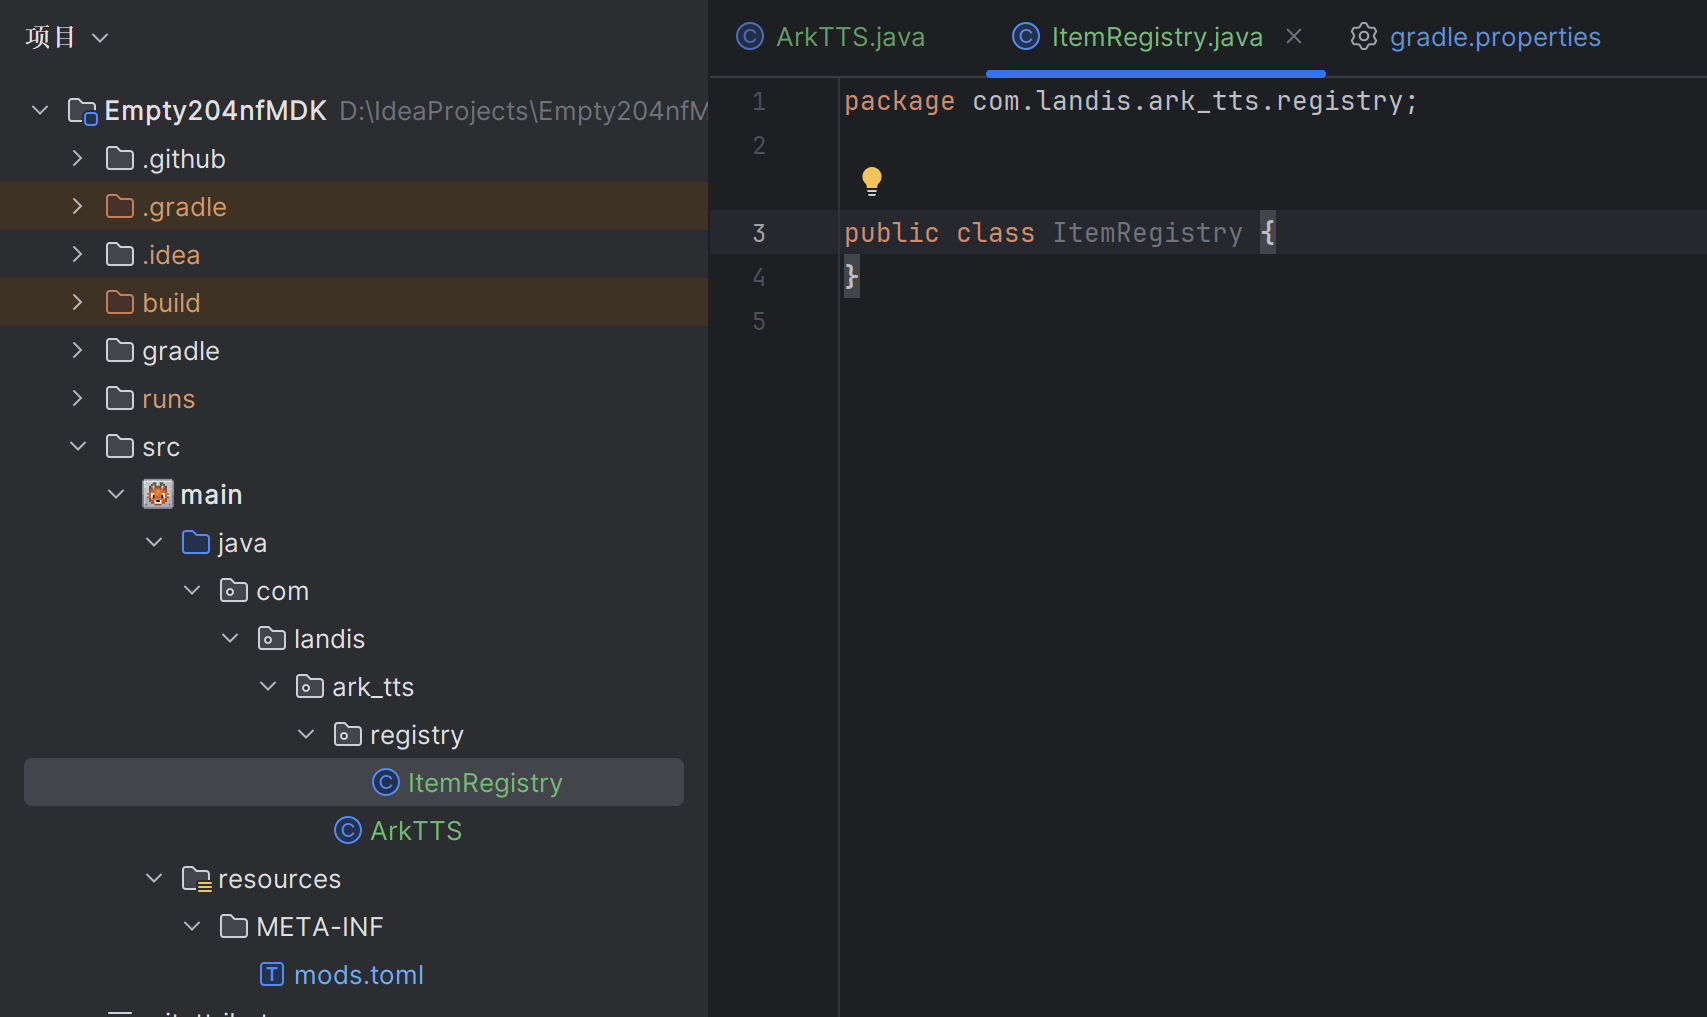Click the src folder icon

coord(120,446)
